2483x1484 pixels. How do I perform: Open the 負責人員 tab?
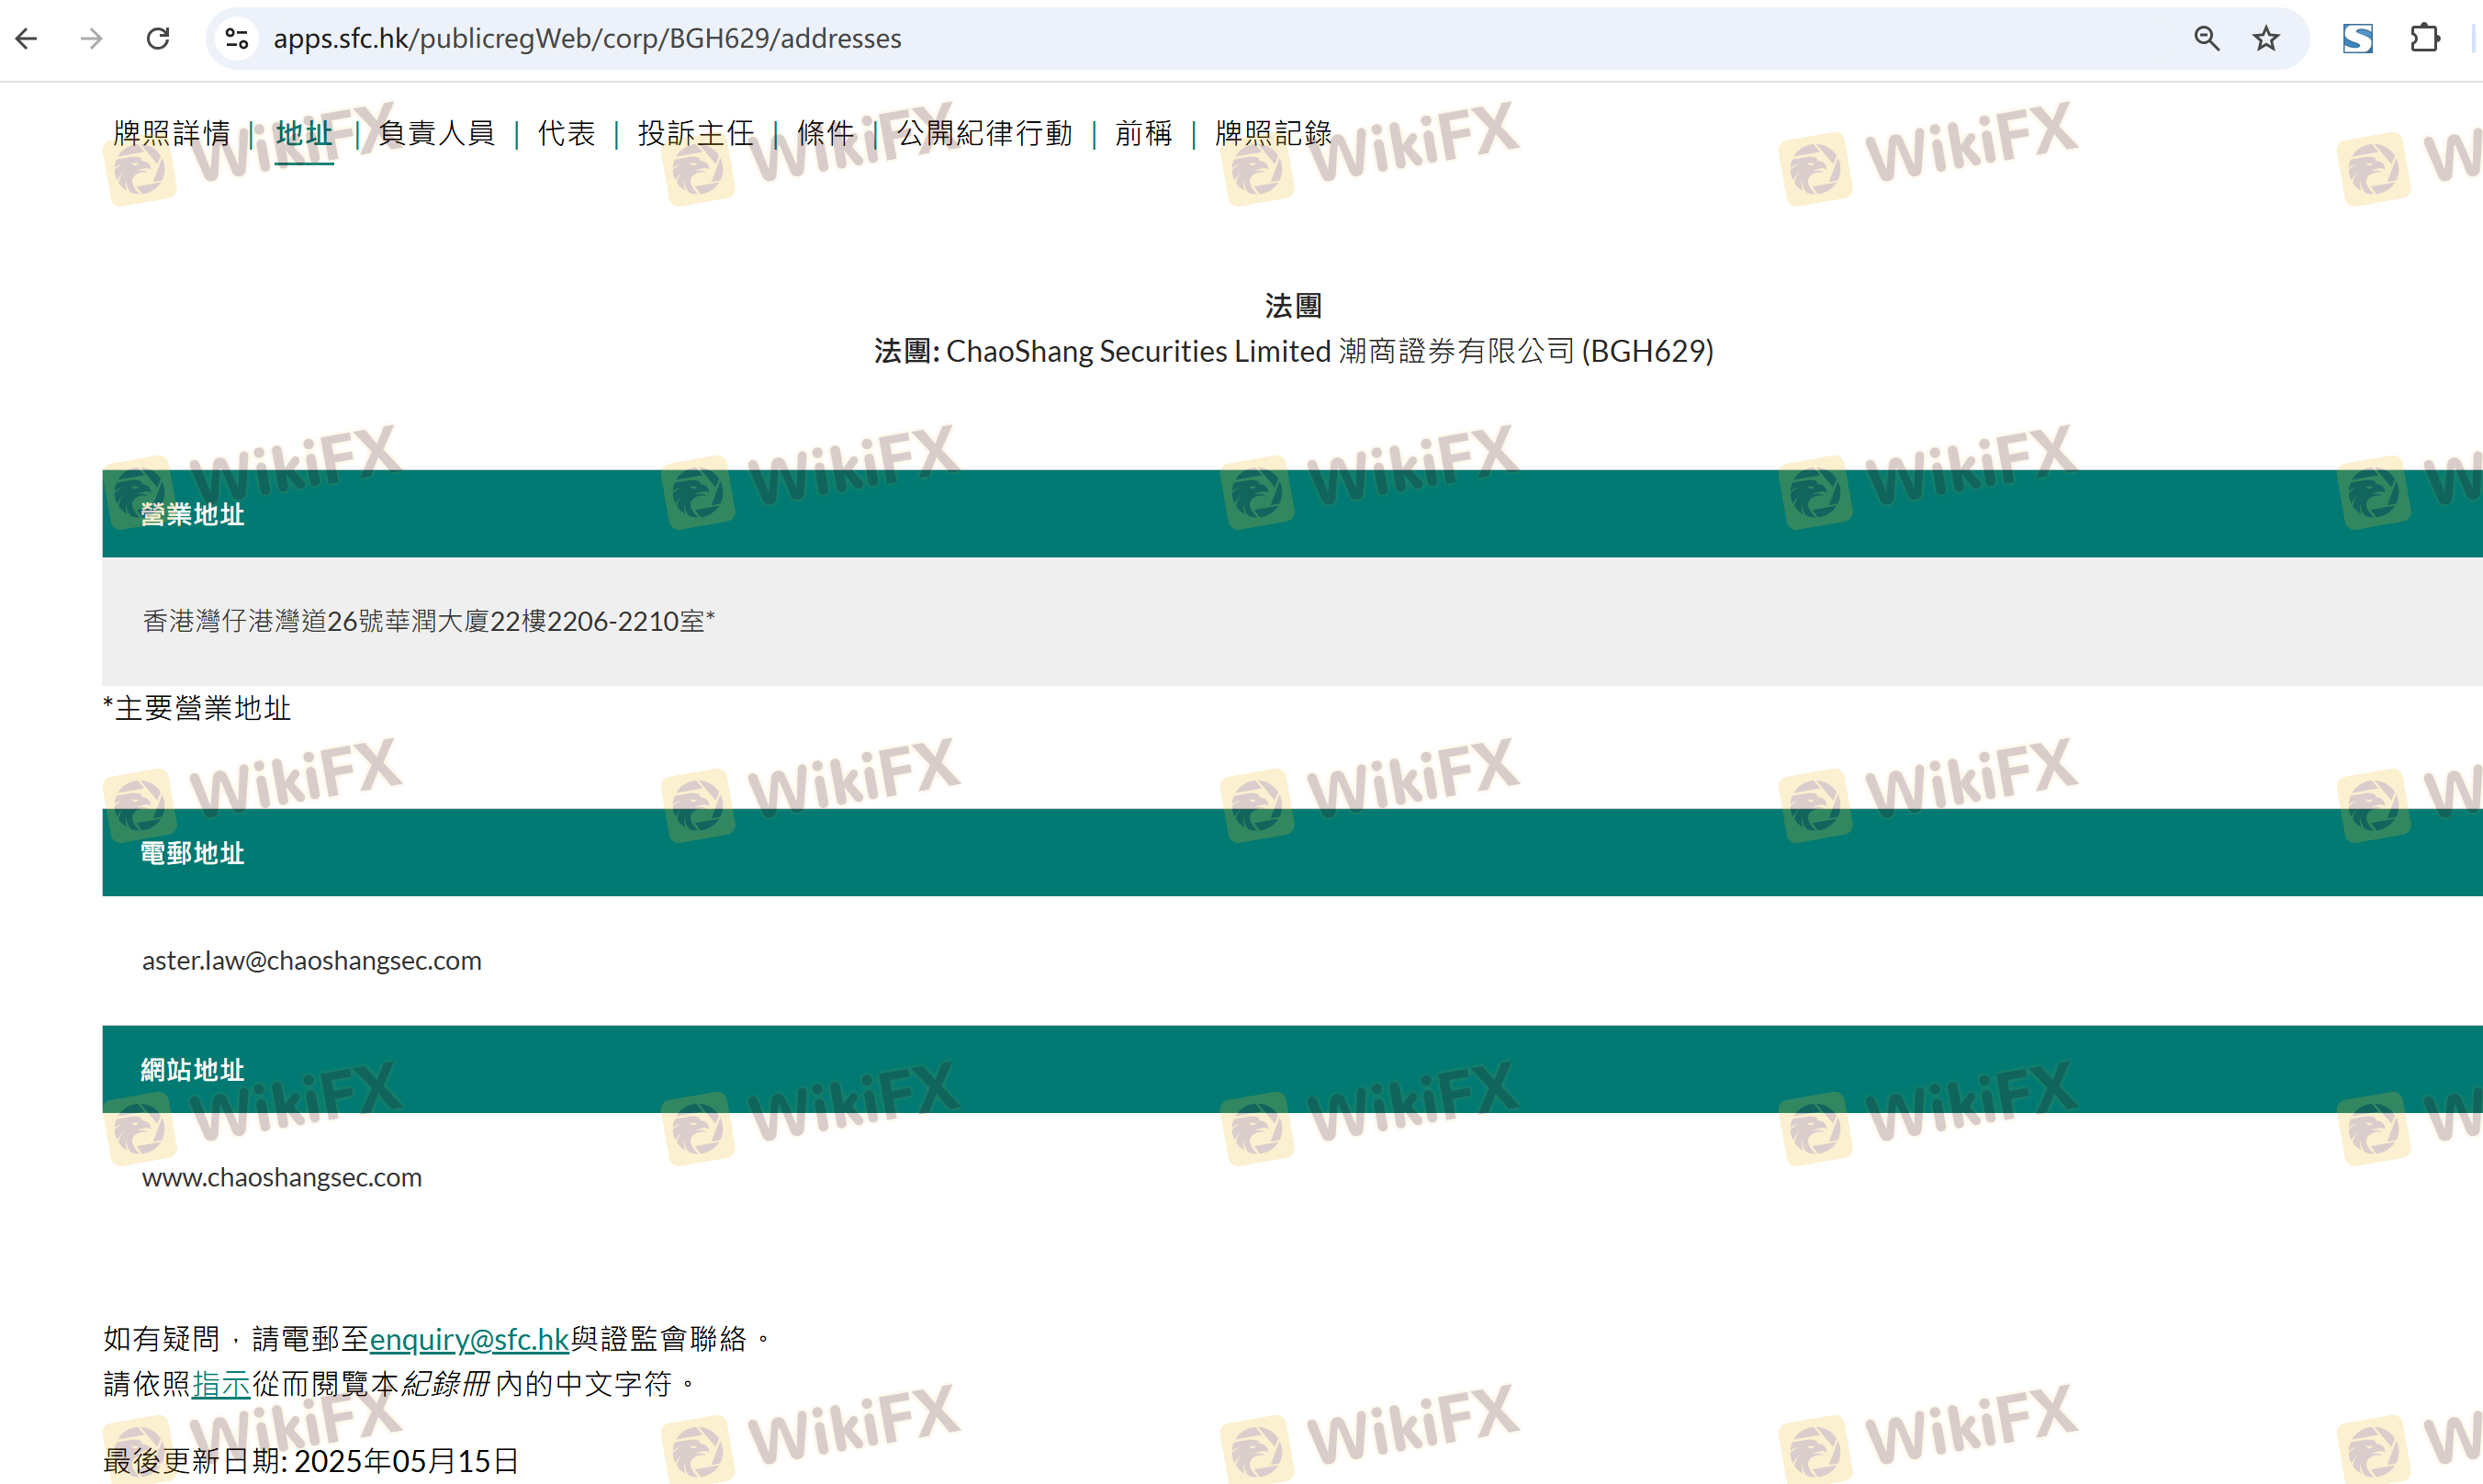437,133
